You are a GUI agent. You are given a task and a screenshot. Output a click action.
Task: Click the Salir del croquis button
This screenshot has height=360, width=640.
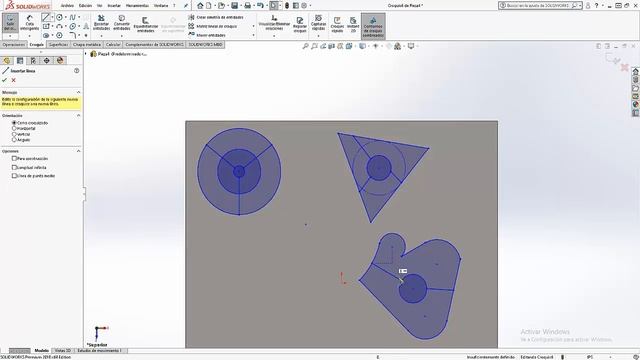click(10, 22)
